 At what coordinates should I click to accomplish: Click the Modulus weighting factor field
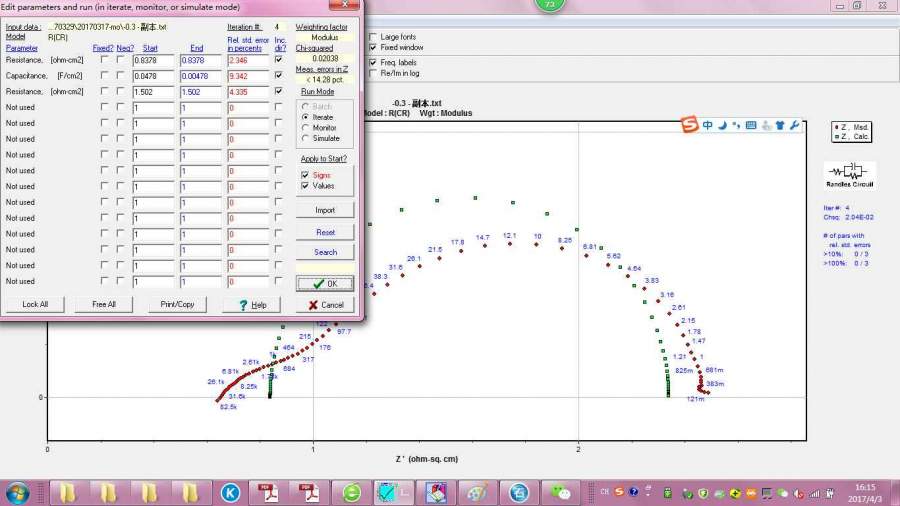325,37
